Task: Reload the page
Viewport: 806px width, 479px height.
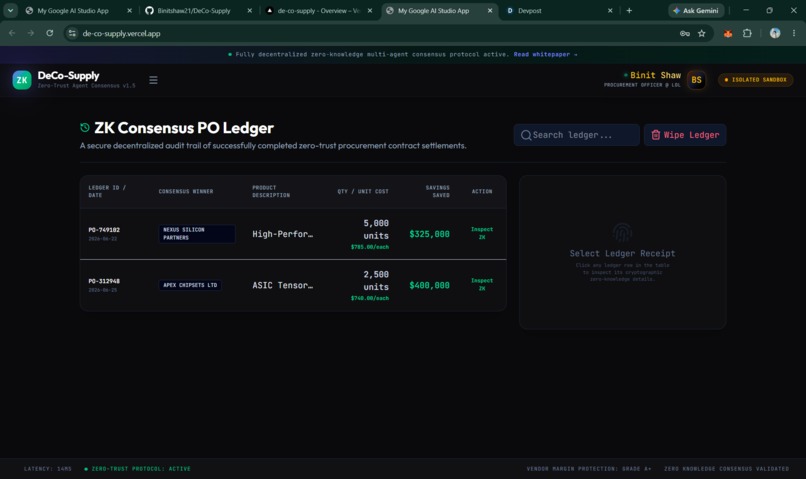Action: (49, 33)
